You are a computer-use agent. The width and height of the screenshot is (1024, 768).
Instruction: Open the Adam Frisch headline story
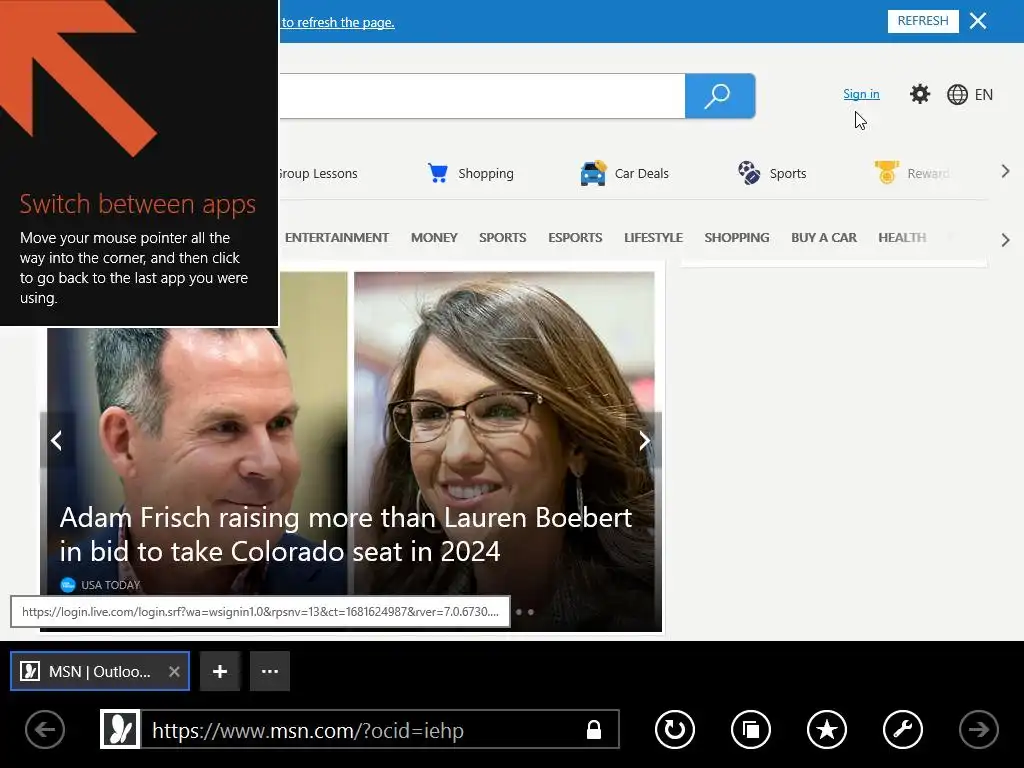pyautogui.click(x=345, y=534)
